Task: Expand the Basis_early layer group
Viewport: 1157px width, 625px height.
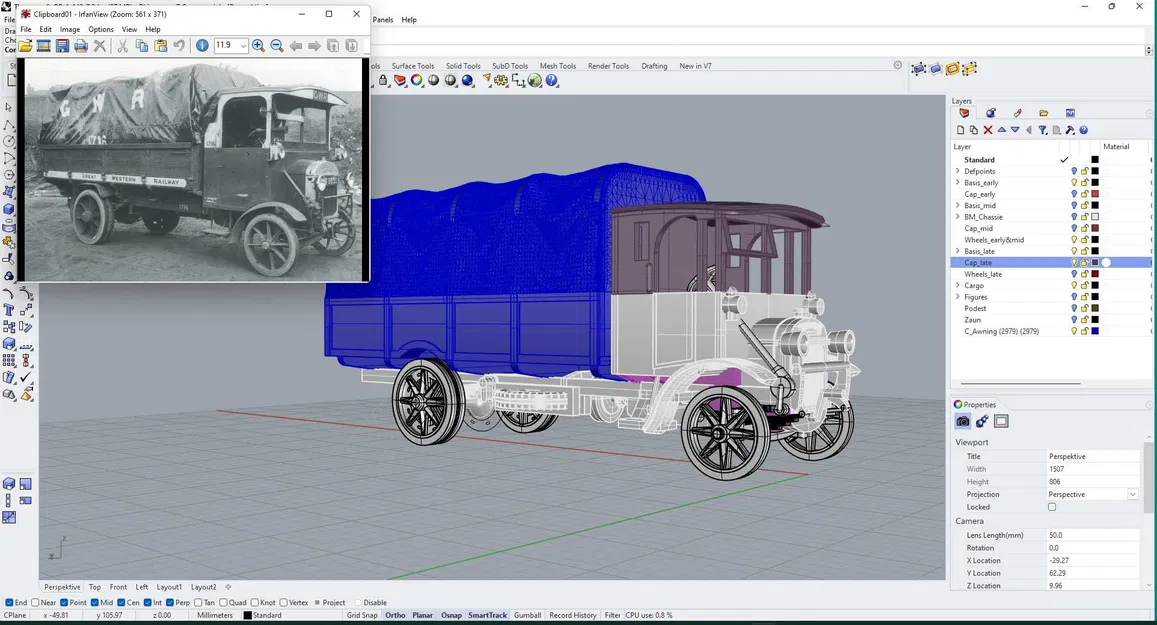Action: click(958, 183)
